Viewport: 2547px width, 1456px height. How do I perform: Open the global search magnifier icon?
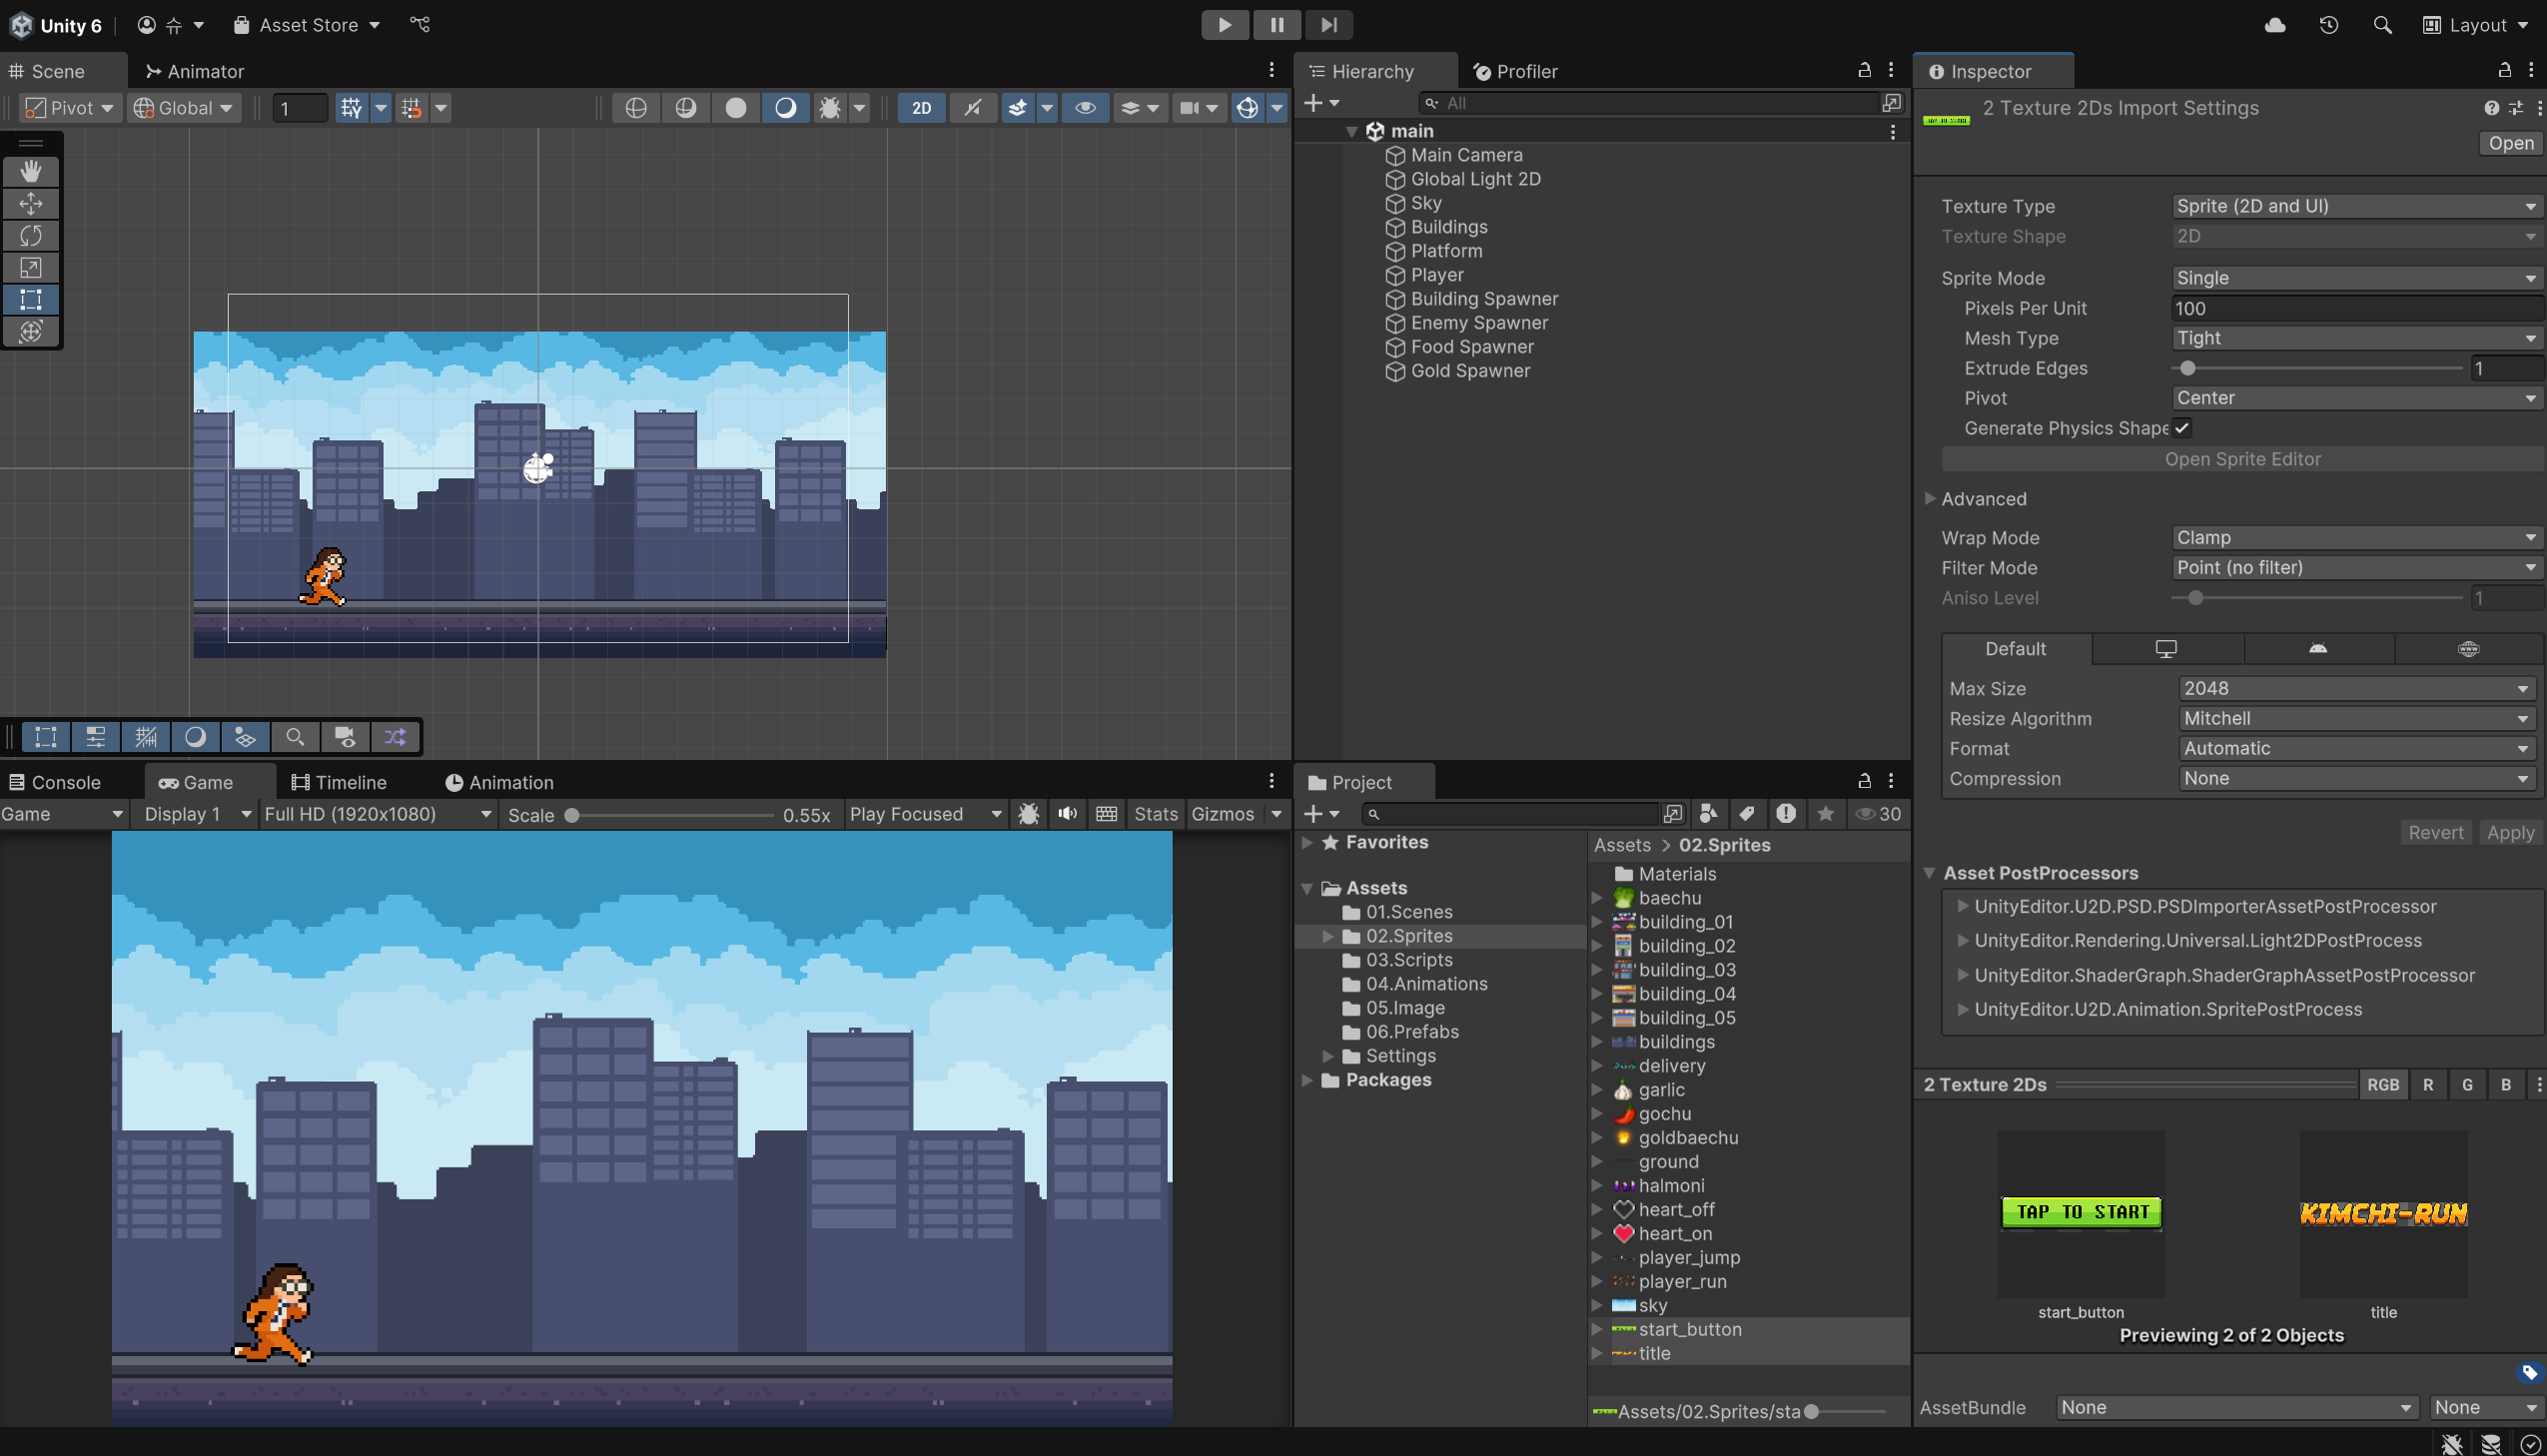(x=2382, y=25)
